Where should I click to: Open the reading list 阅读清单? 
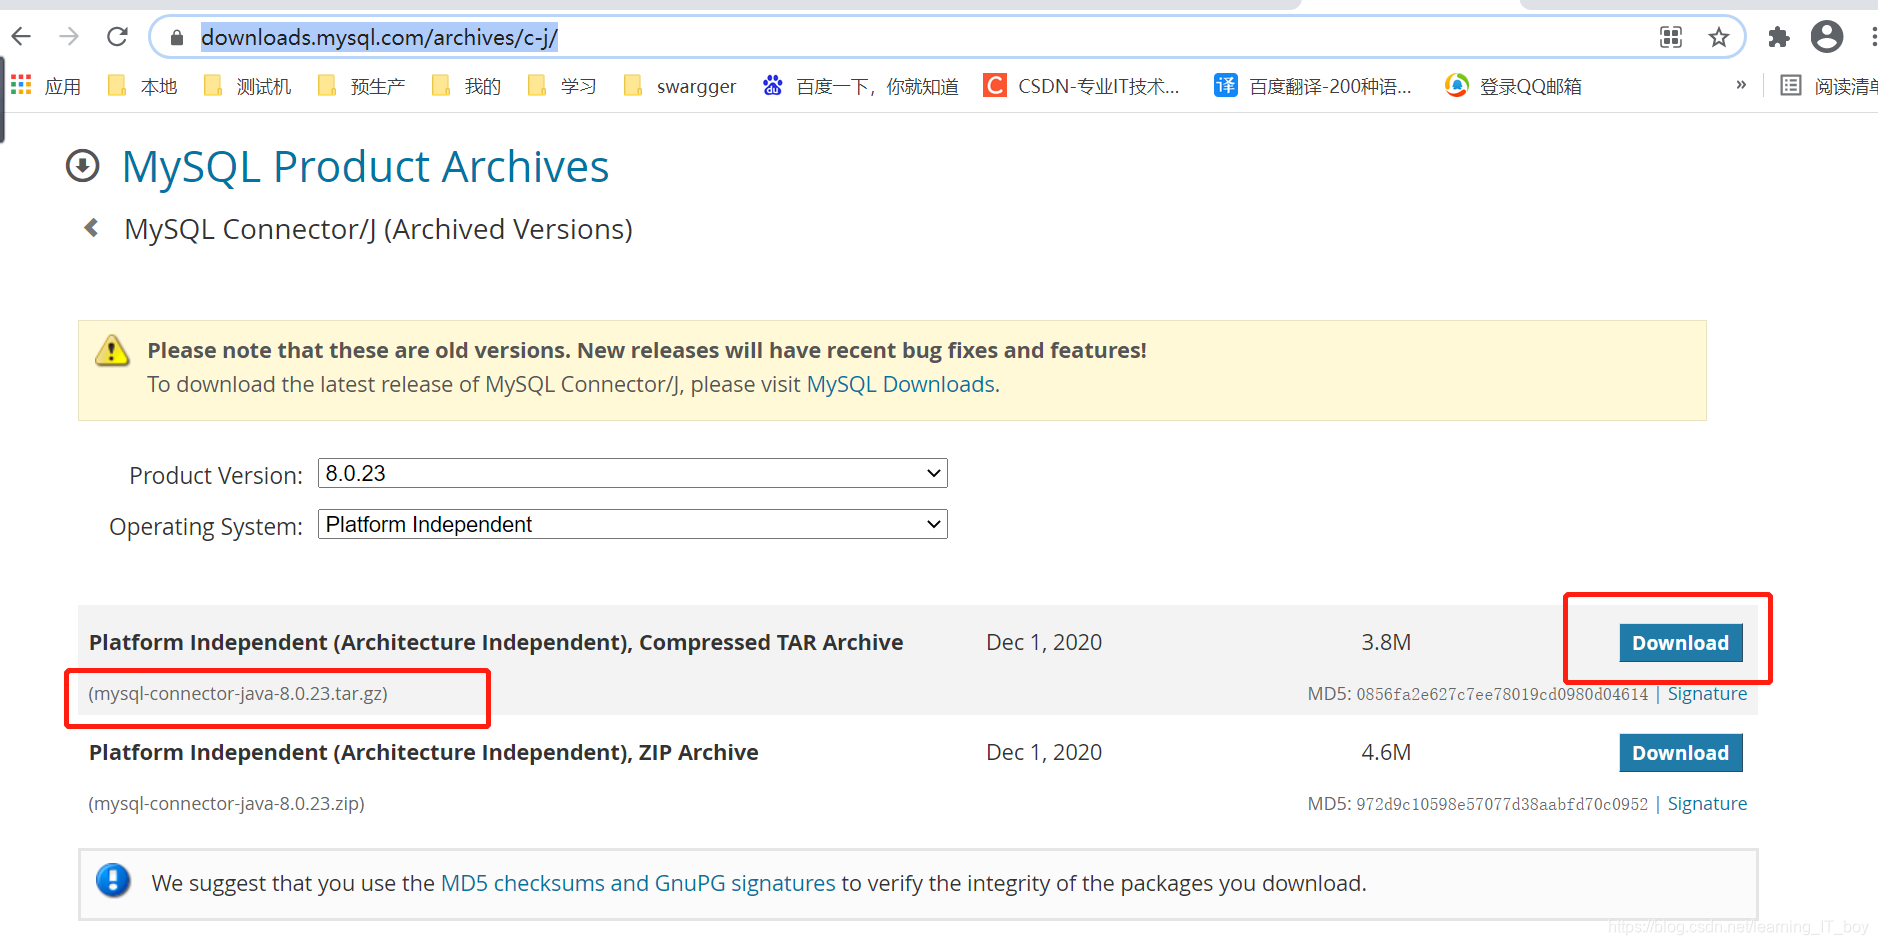1828,86
